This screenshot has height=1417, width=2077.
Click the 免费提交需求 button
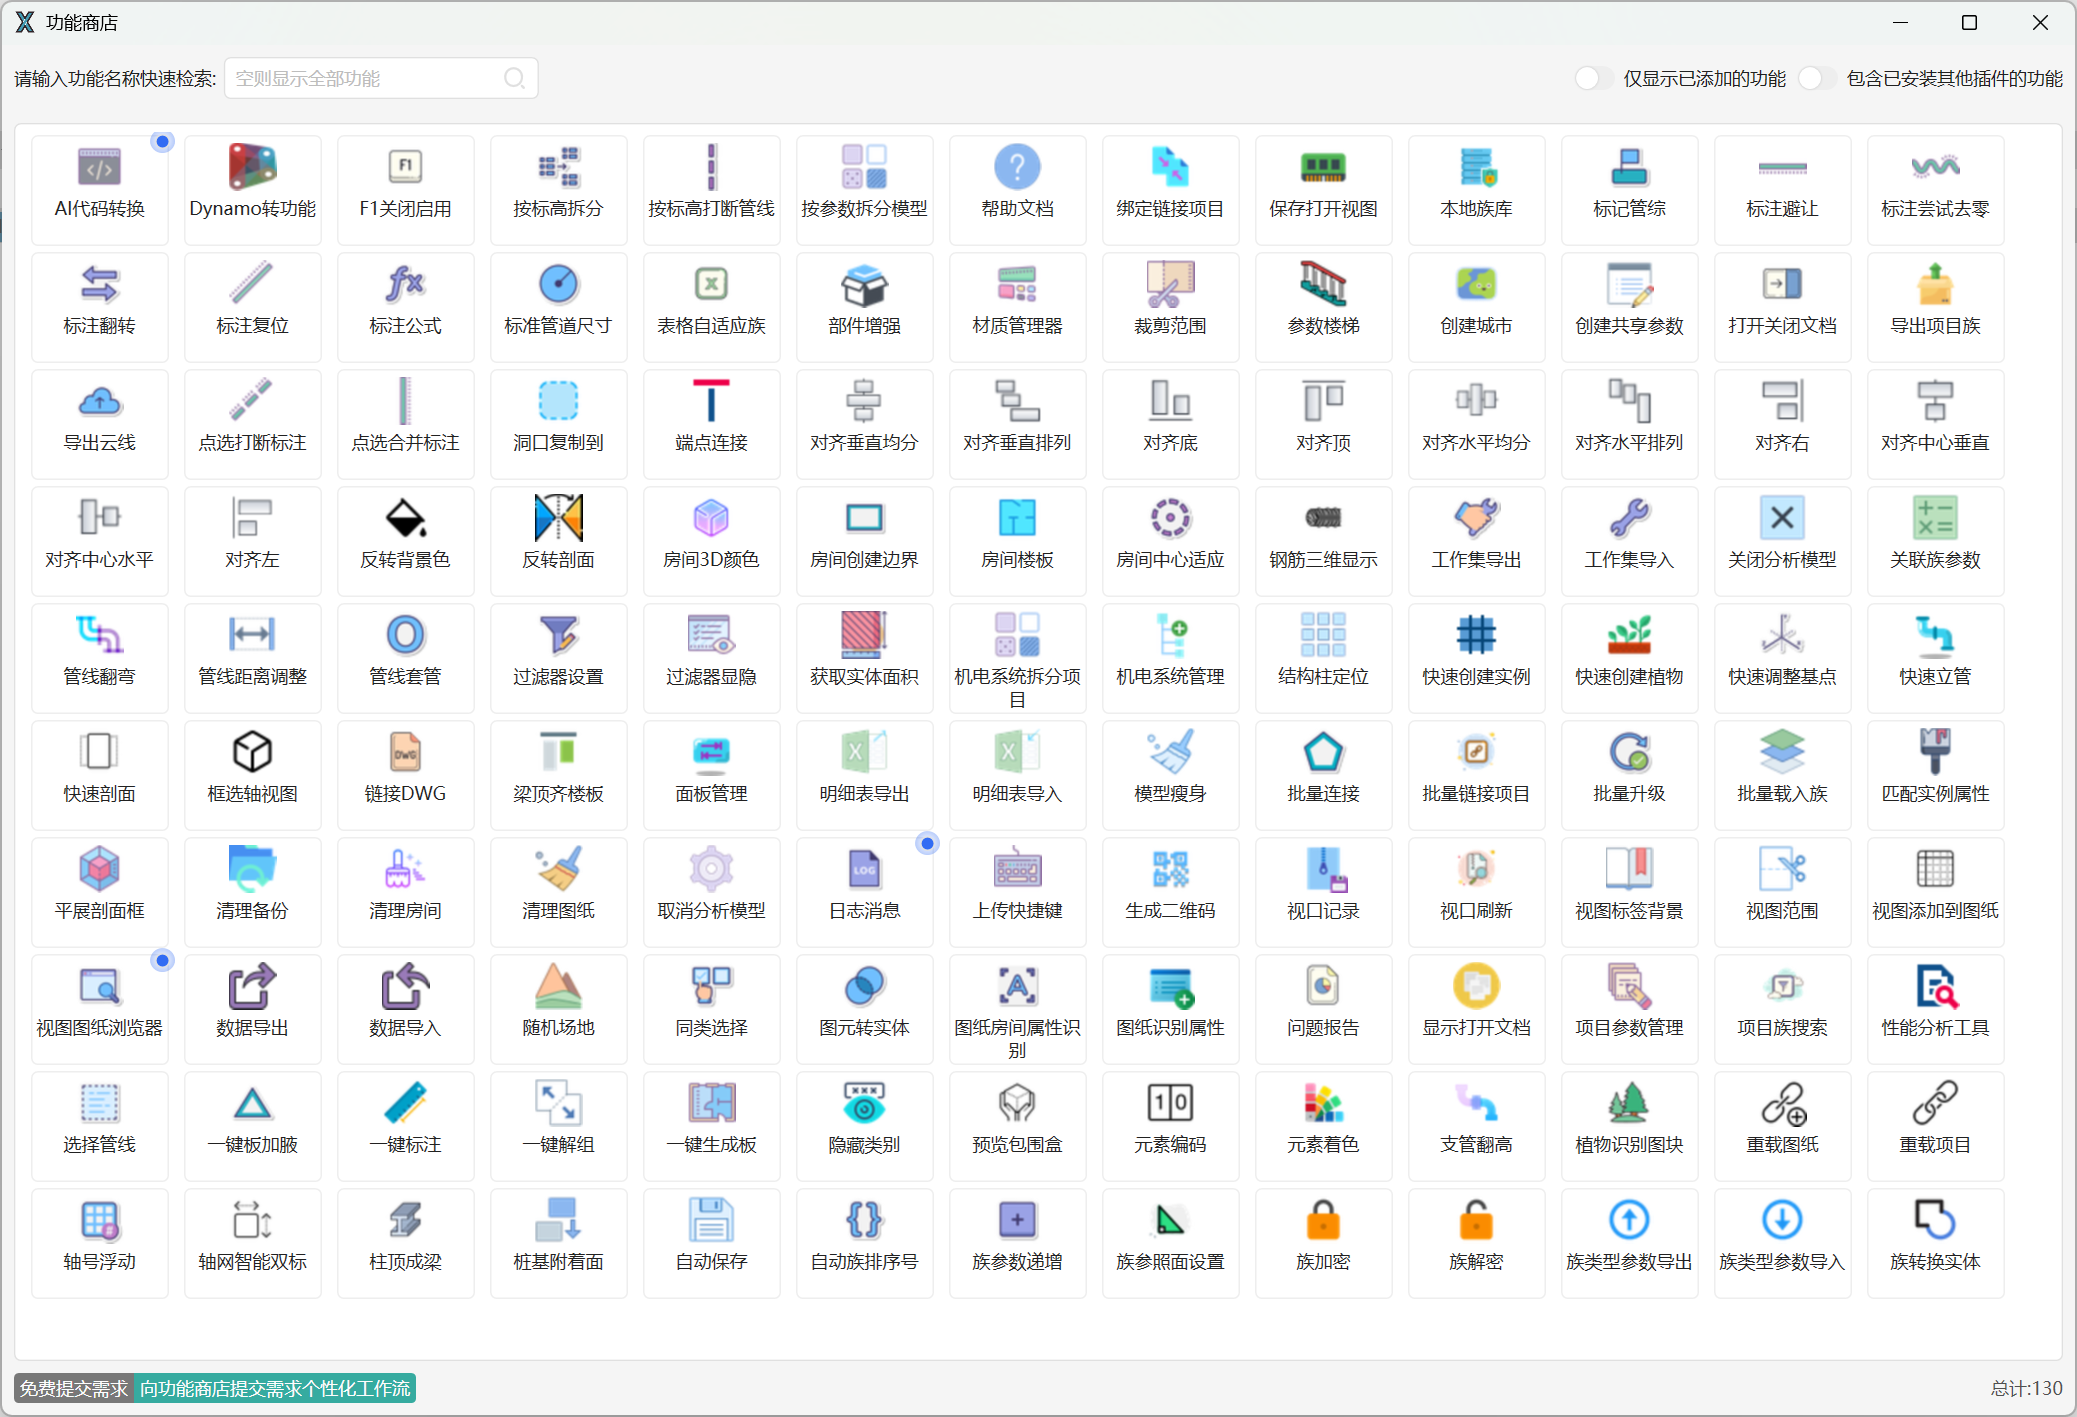74,1388
